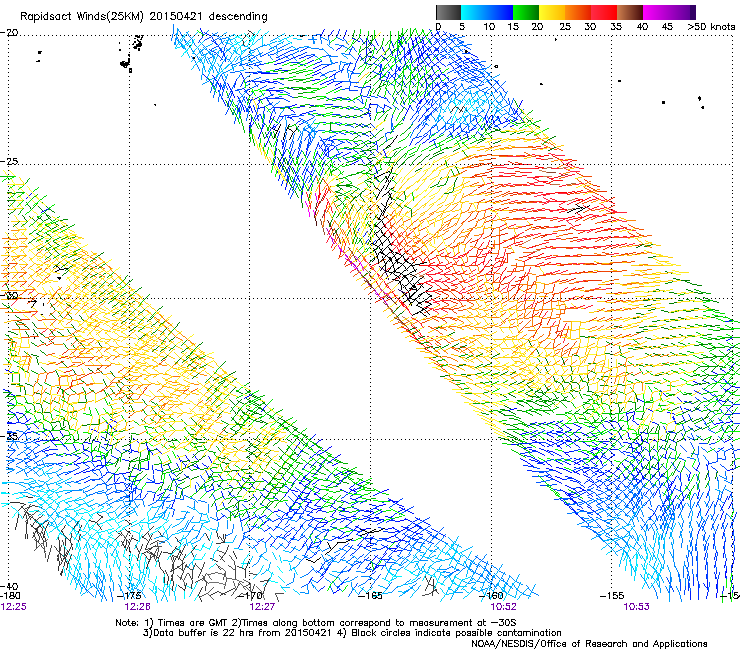Viewport: 740px width, 650px height.
Task: Click the longitude label -175
Action: click(x=129, y=596)
